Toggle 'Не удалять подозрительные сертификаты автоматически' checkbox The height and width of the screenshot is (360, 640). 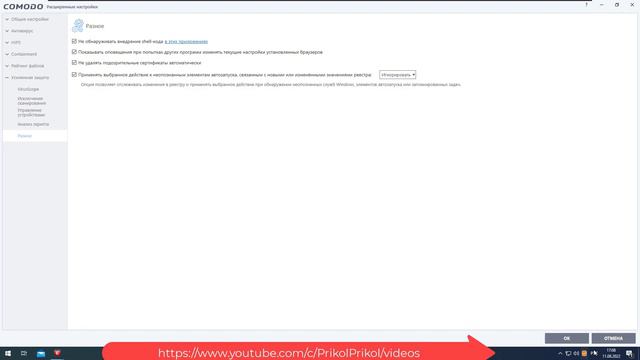coord(74,62)
